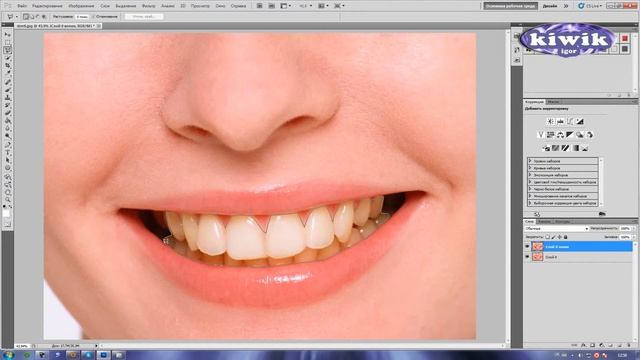Add a Gradient Map adjustment layer
The image size is (640, 360).
pyautogui.click(x=576, y=149)
